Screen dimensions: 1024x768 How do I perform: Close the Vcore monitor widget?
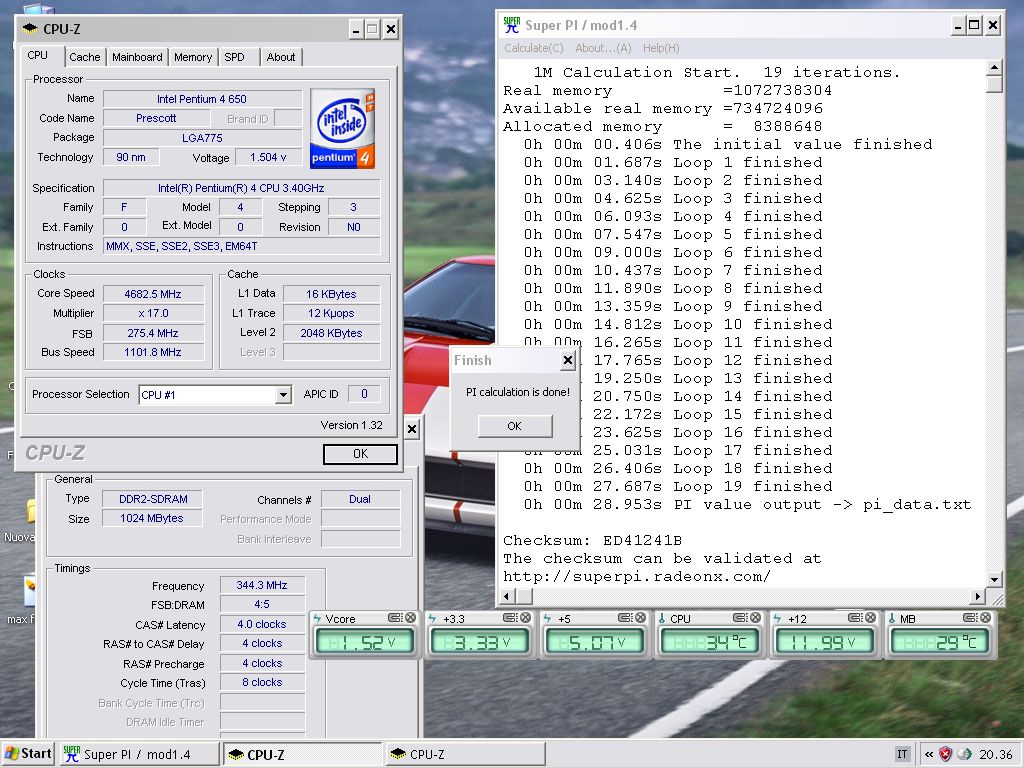[410, 618]
